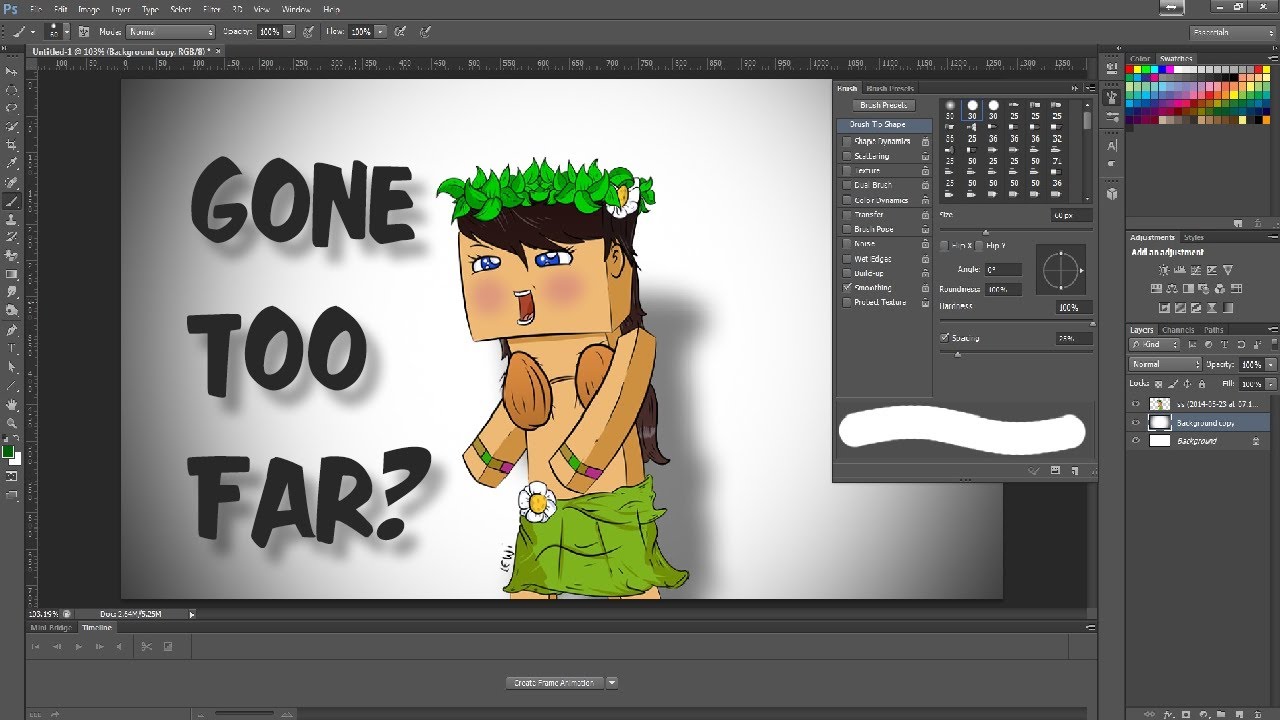Screen dimensions: 1280x720
Task: Open the layer Opacity dropdown arrow
Action: click(x=1271, y=364)
